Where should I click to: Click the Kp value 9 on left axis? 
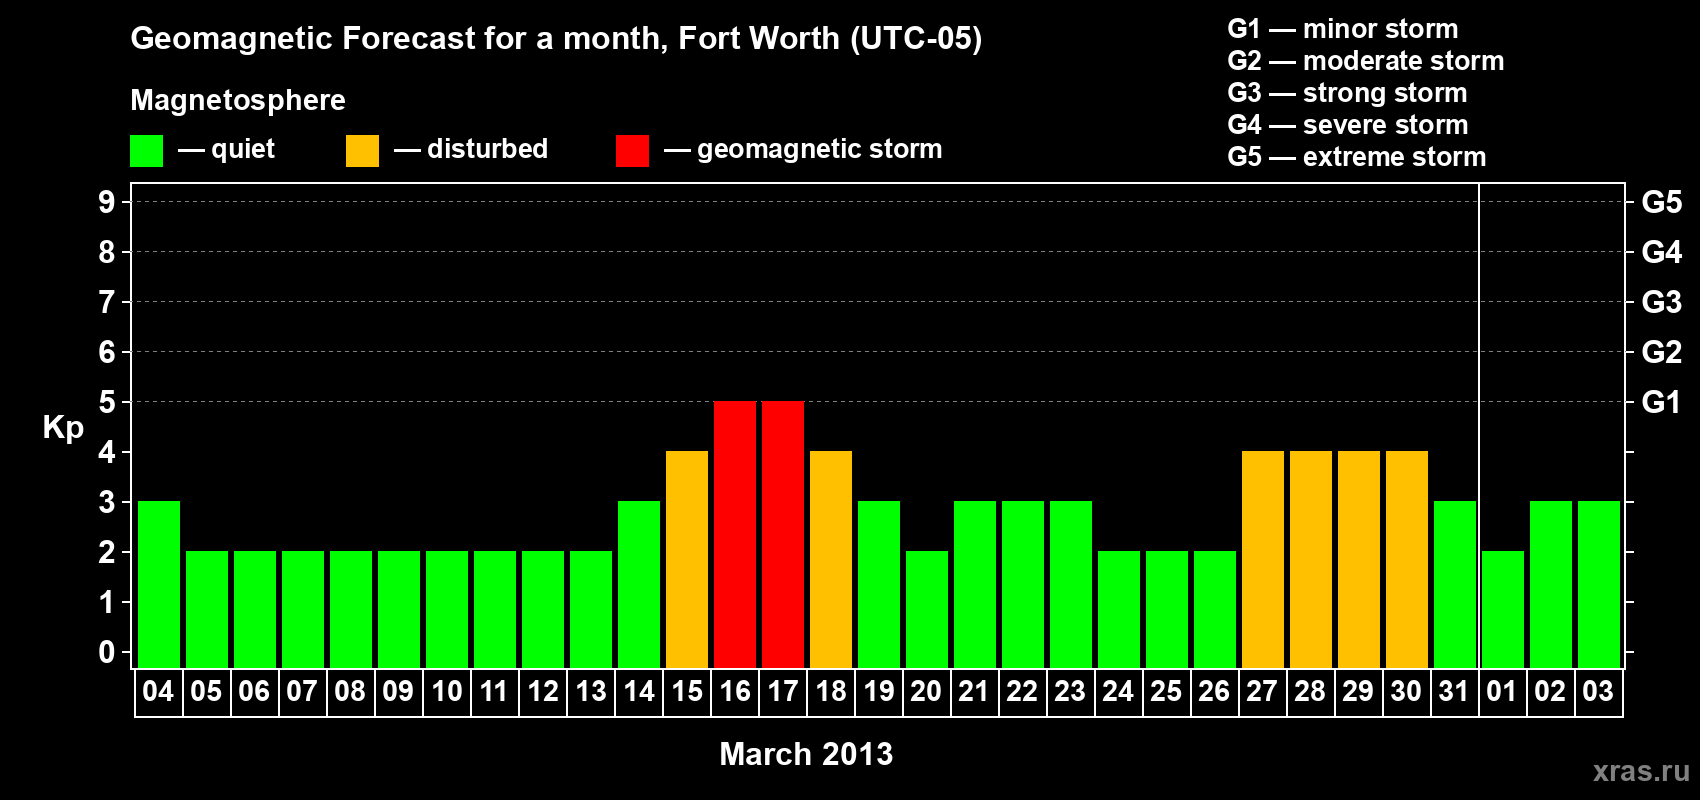coord(107,202)
